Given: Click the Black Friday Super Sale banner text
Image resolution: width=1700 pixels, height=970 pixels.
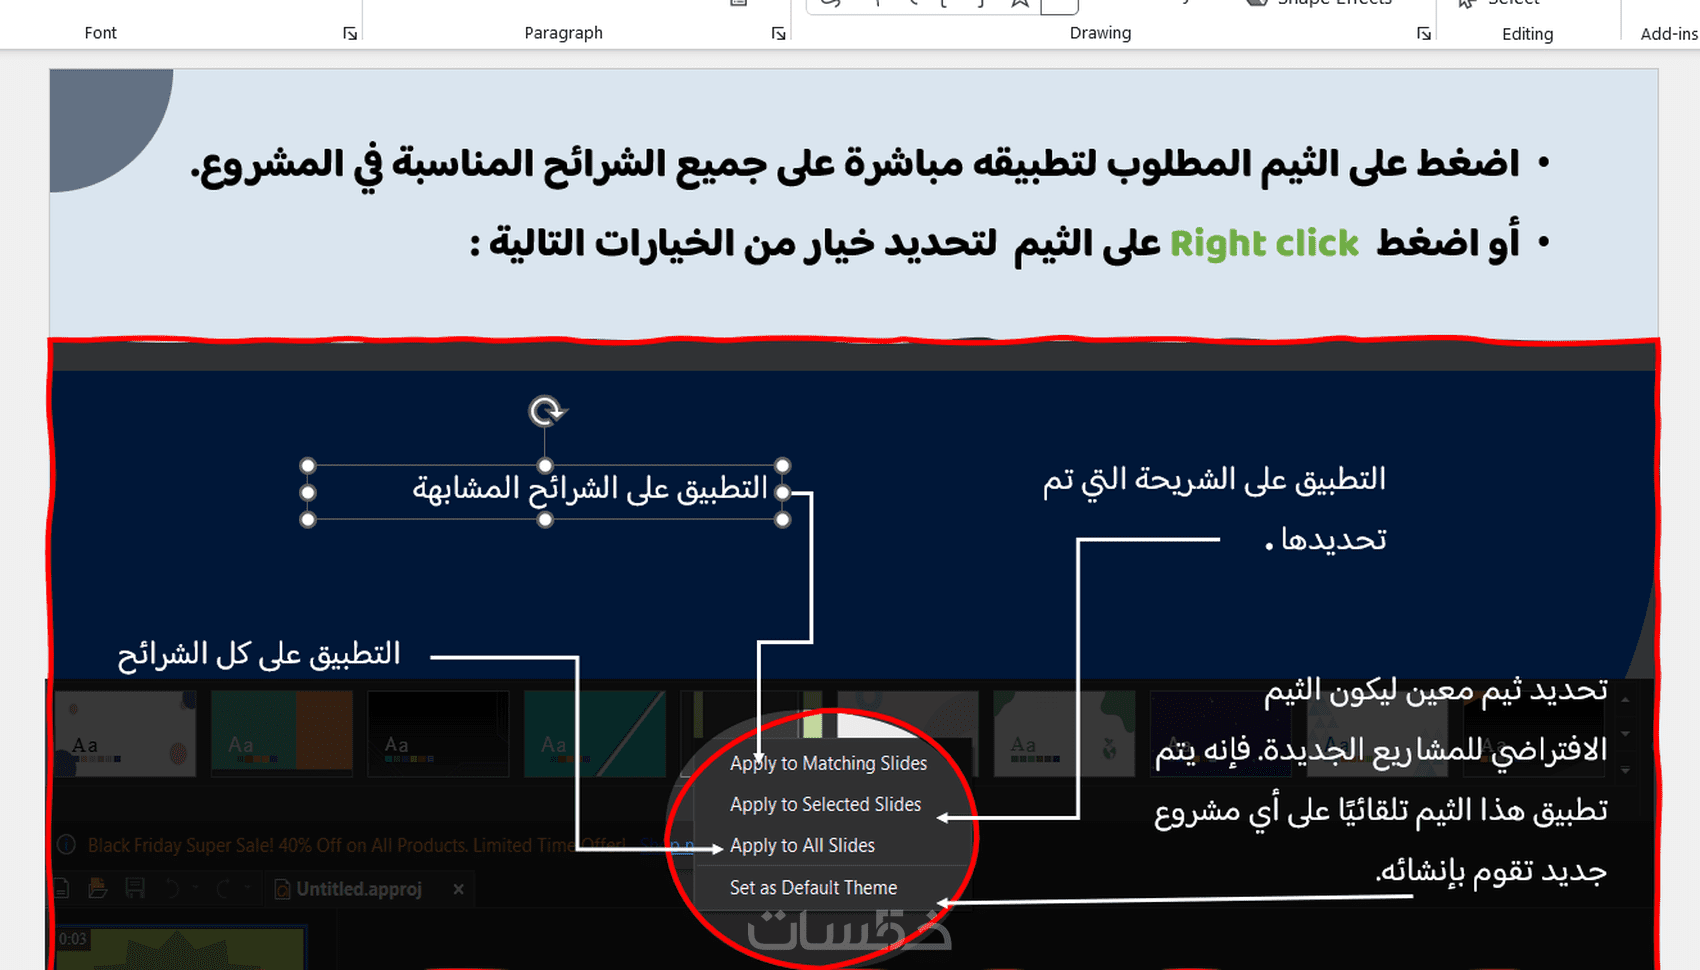Looking at the screenshot, I should [357, 845].
